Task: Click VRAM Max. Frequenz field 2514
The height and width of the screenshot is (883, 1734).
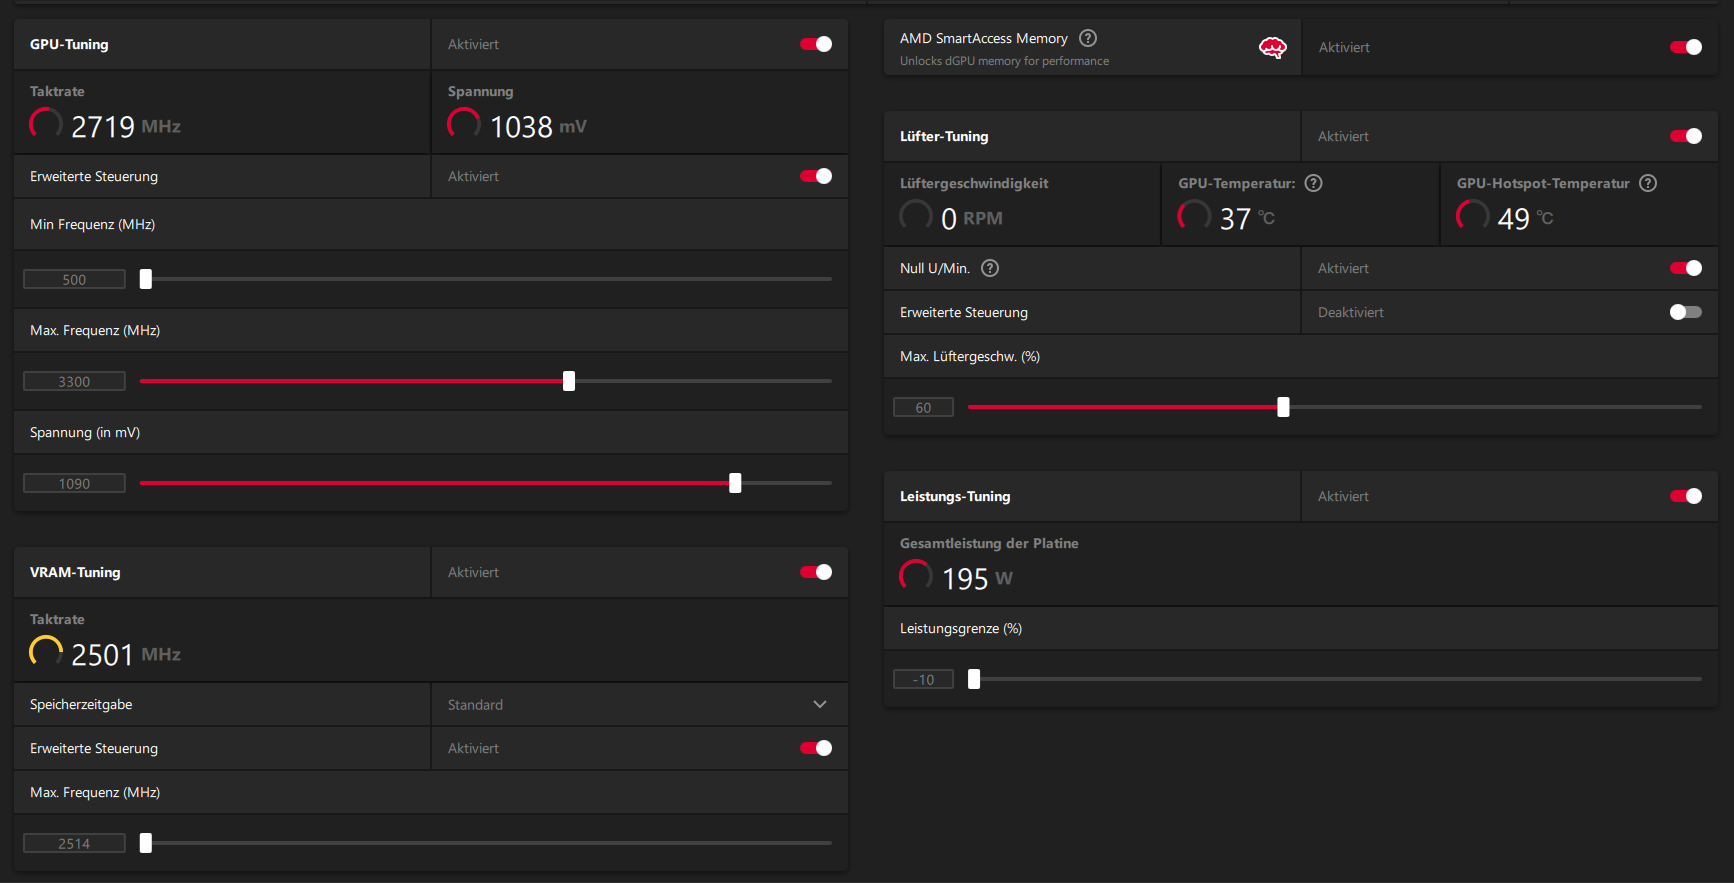Action: (74, 843)
